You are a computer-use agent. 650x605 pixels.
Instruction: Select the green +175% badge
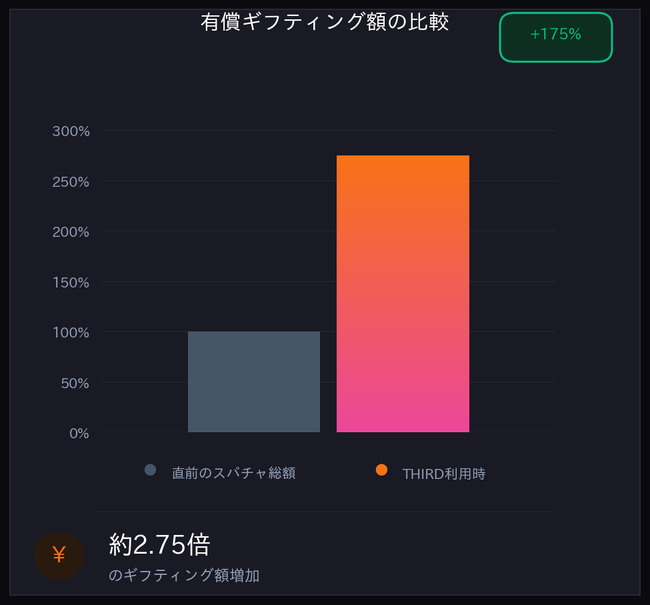(555, 35)
